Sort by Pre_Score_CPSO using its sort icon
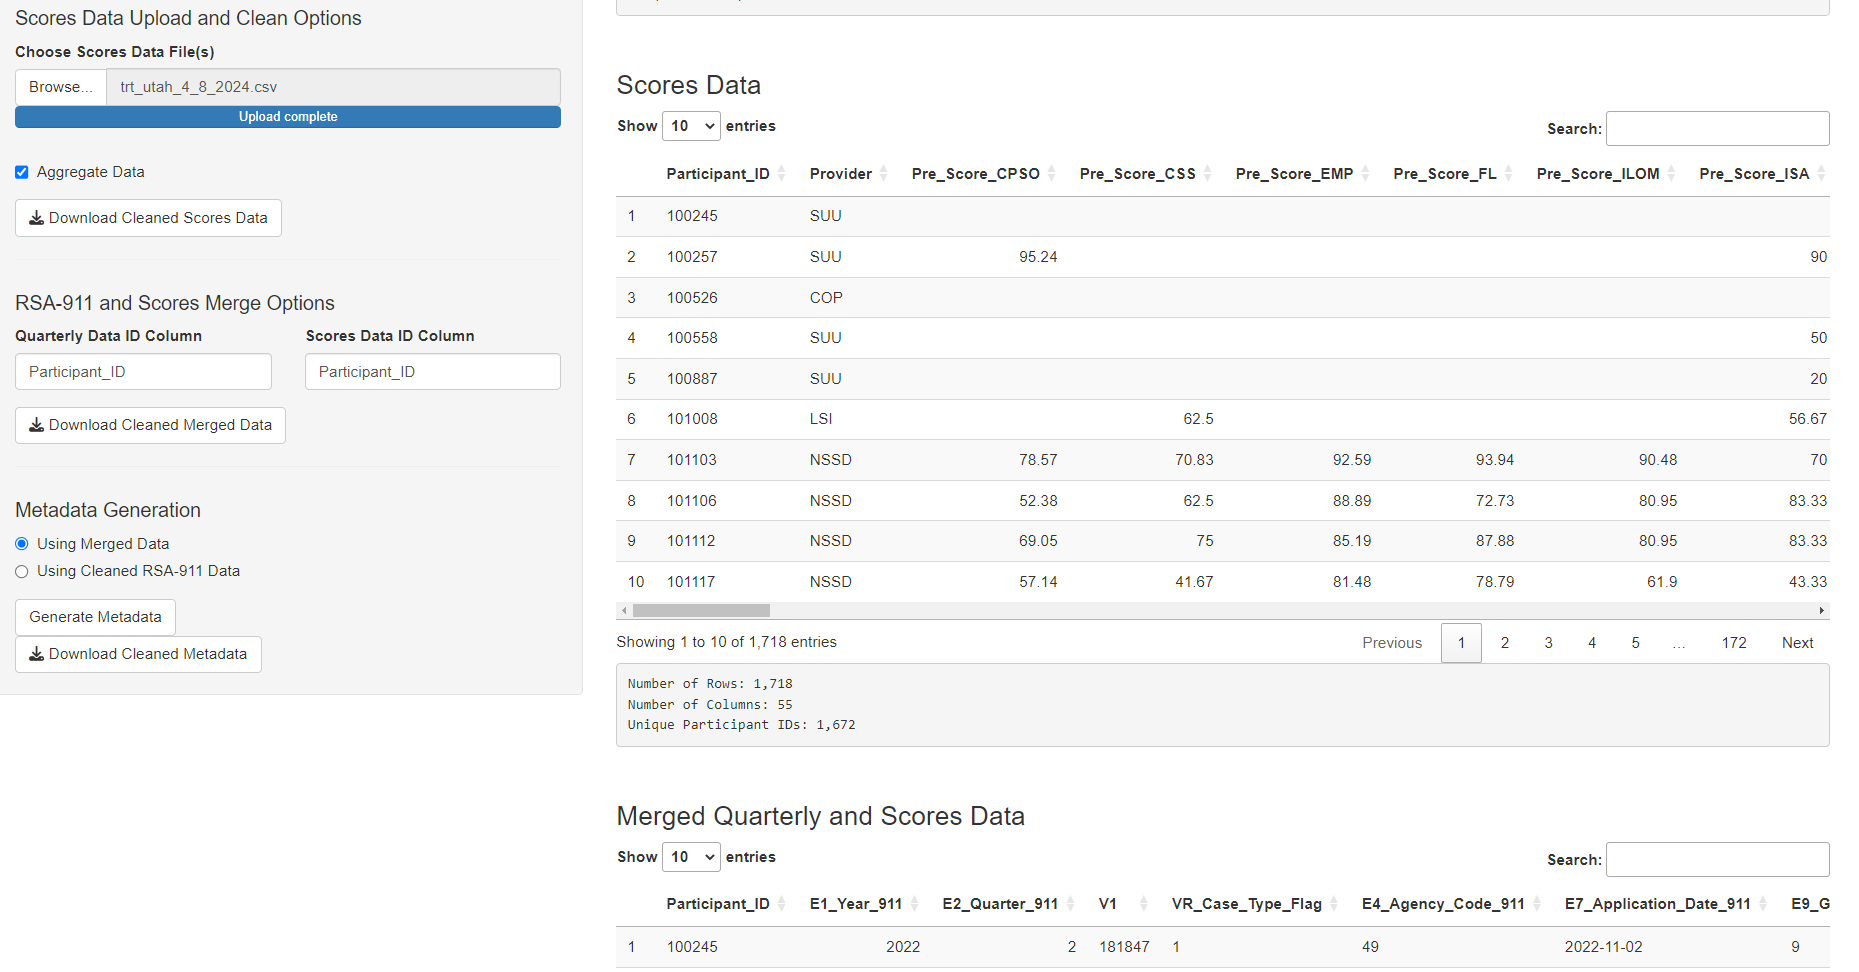The image size is (1859, 972). (1051, 174)
